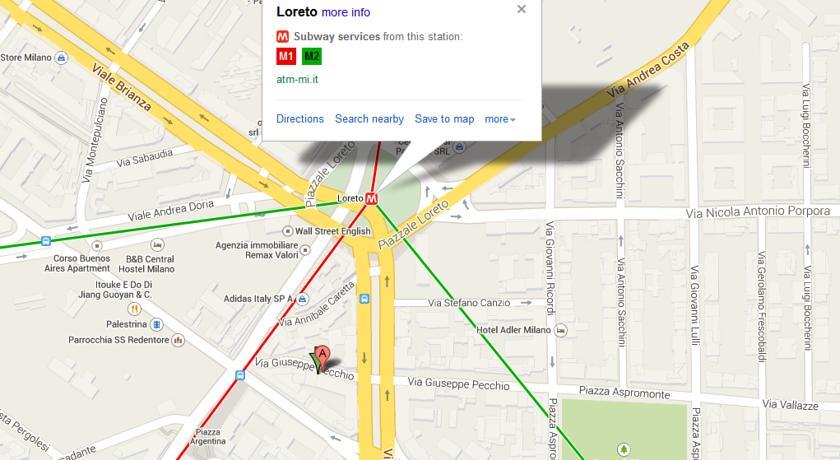
Task: Select the B&B Central Hostel Milano bed icon
Action: [x=157, y=245]
